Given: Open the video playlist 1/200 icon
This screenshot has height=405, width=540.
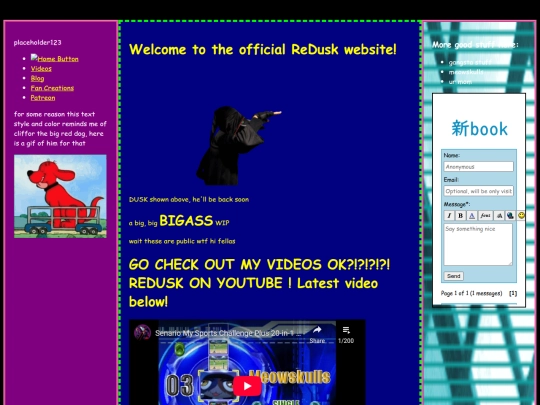Looking at the screenshot, I should coord(346,334).
